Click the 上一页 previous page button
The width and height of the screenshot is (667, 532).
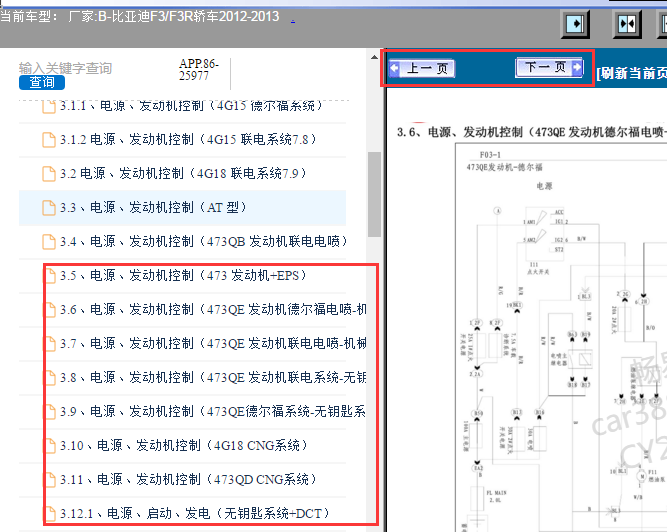tap(422, 68)
